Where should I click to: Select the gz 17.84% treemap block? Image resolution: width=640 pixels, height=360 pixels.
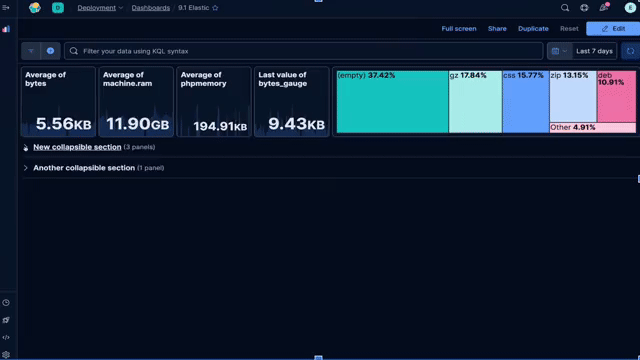pyautogui.click(x=475, y=102)
